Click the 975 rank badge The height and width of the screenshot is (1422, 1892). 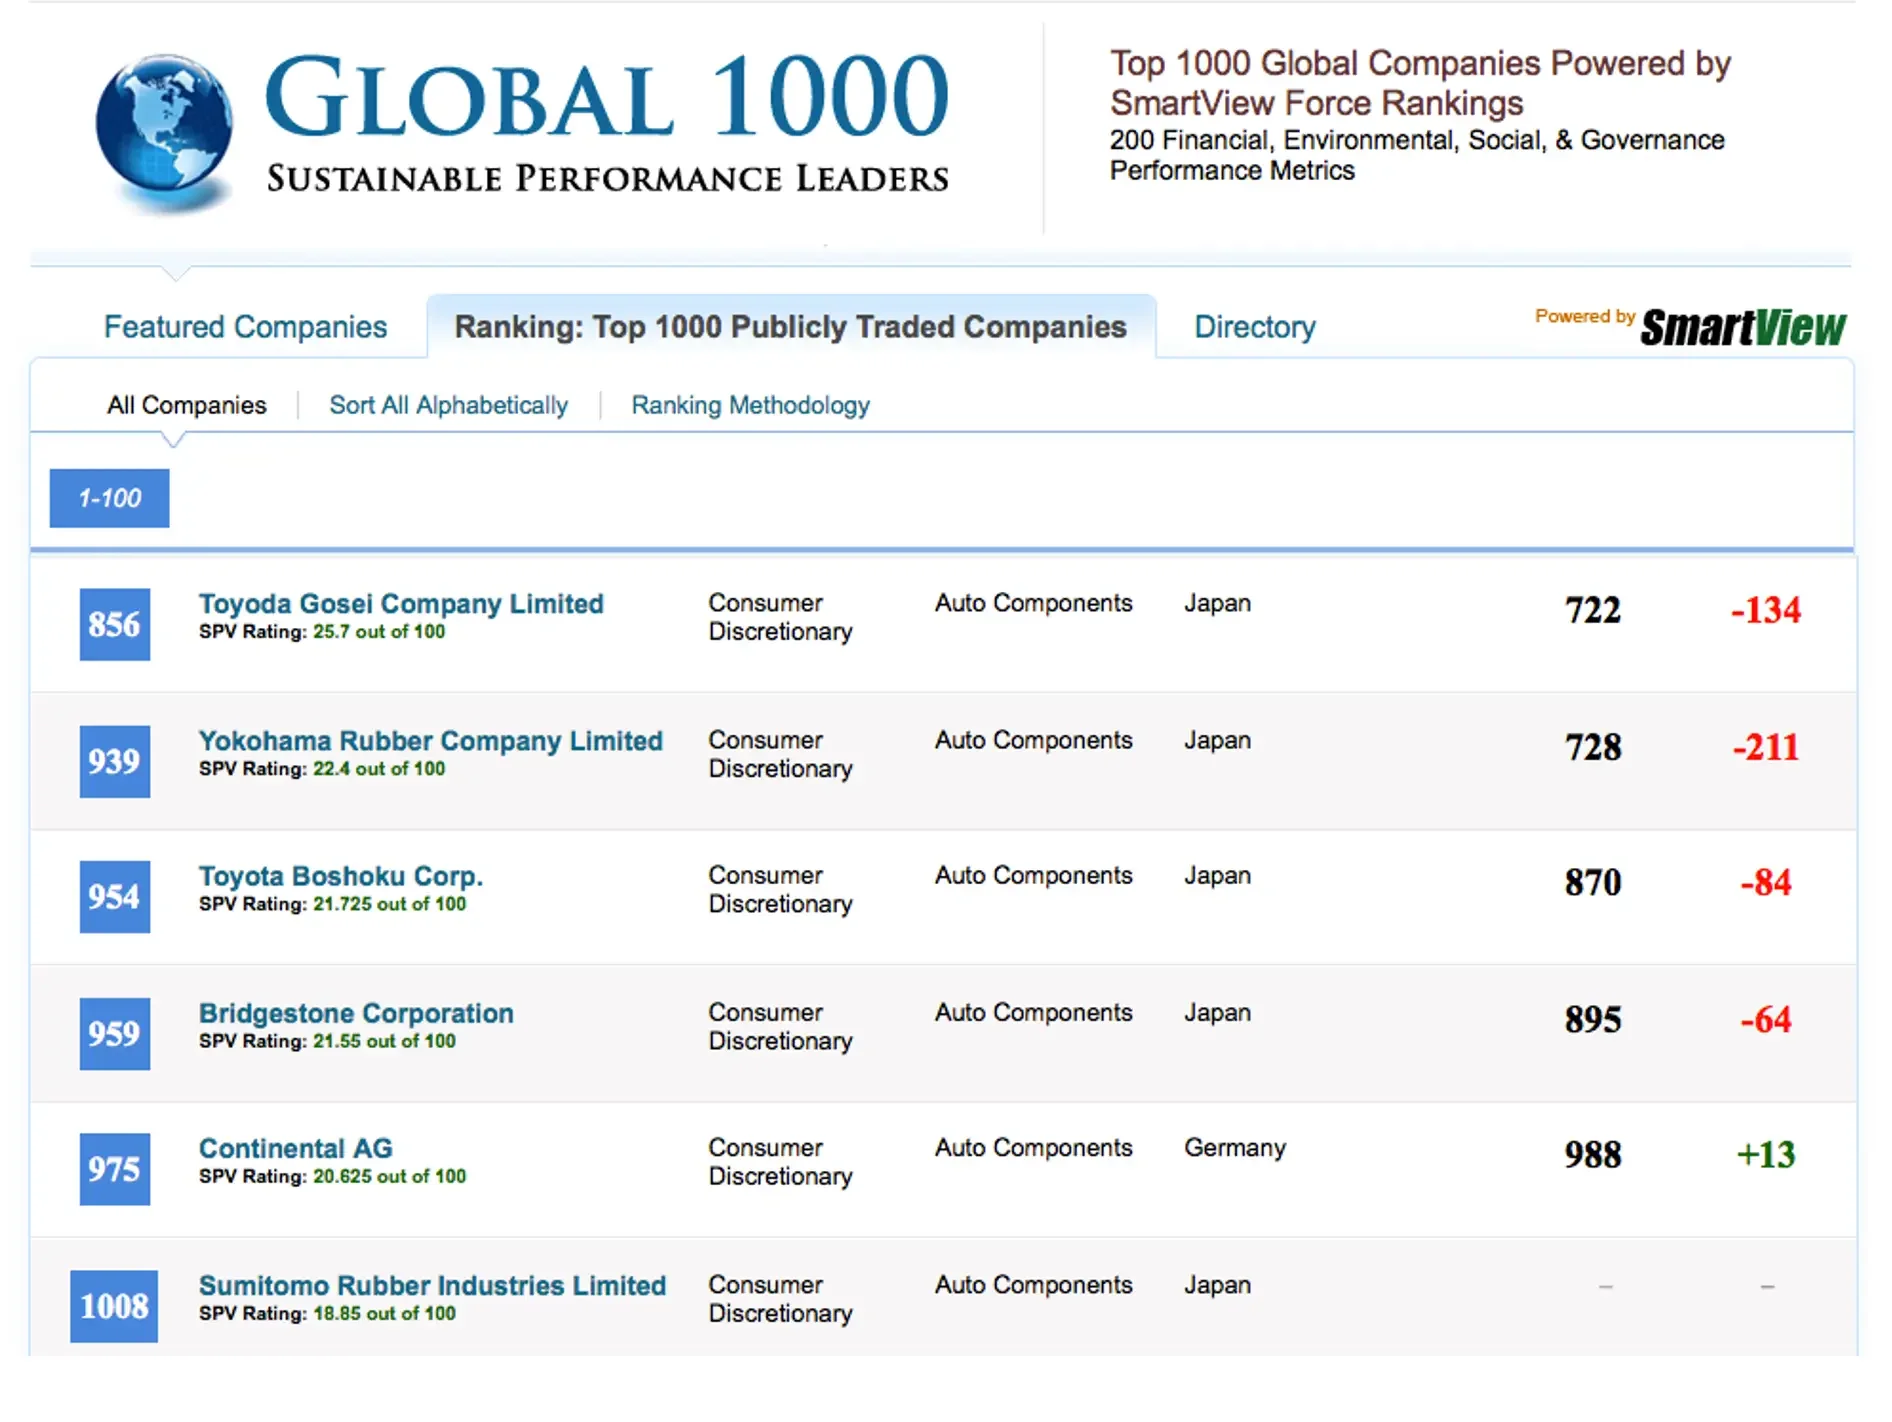(x=115, y=1168)
